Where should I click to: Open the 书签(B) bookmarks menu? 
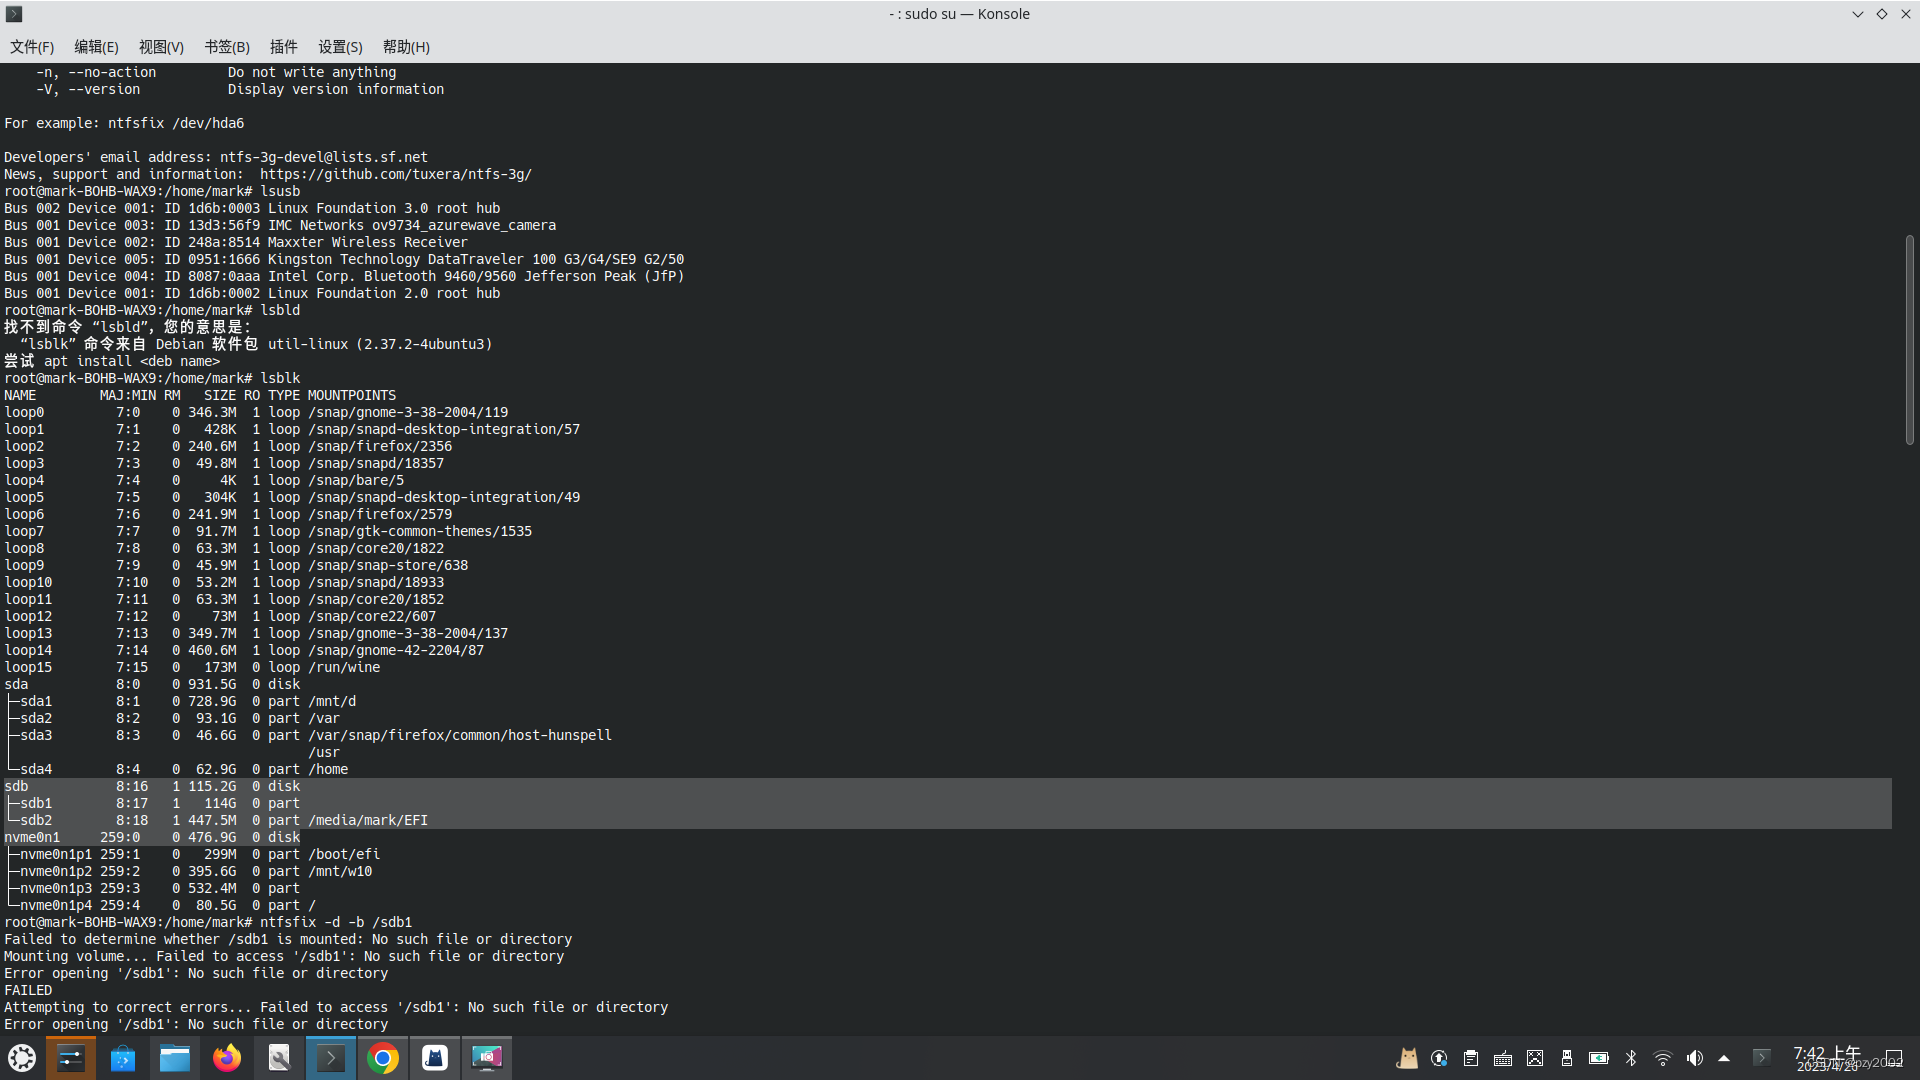click(x=227, y=47)
